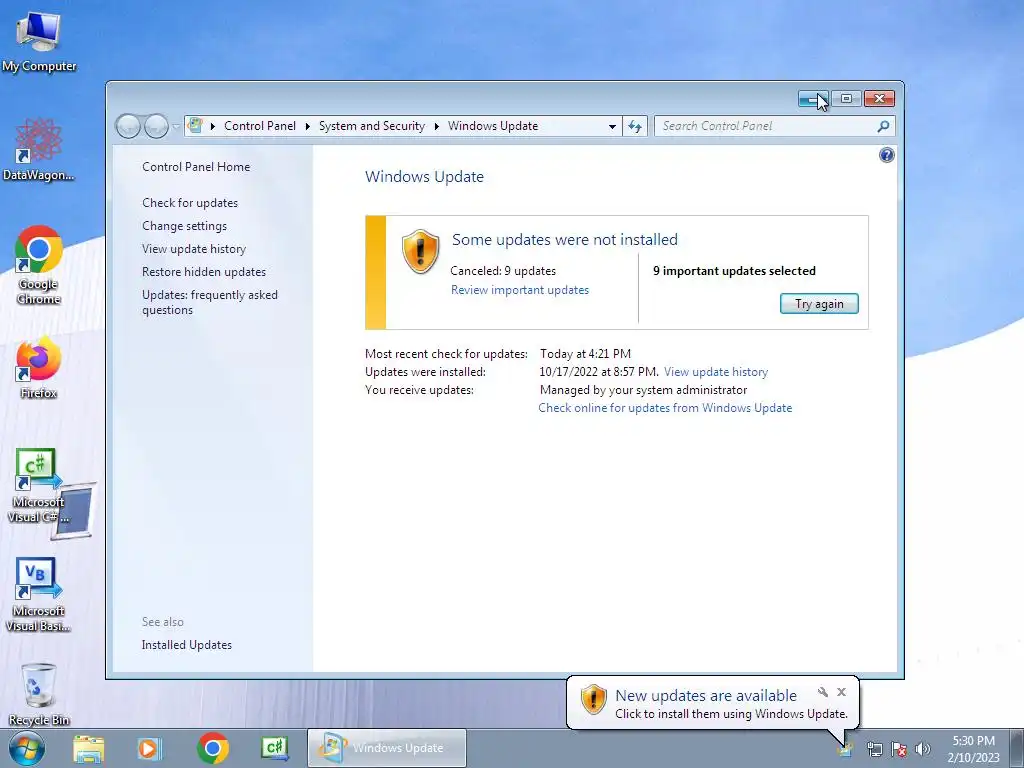Expand arrow after System and Security breadcrumb

[437, 126]
